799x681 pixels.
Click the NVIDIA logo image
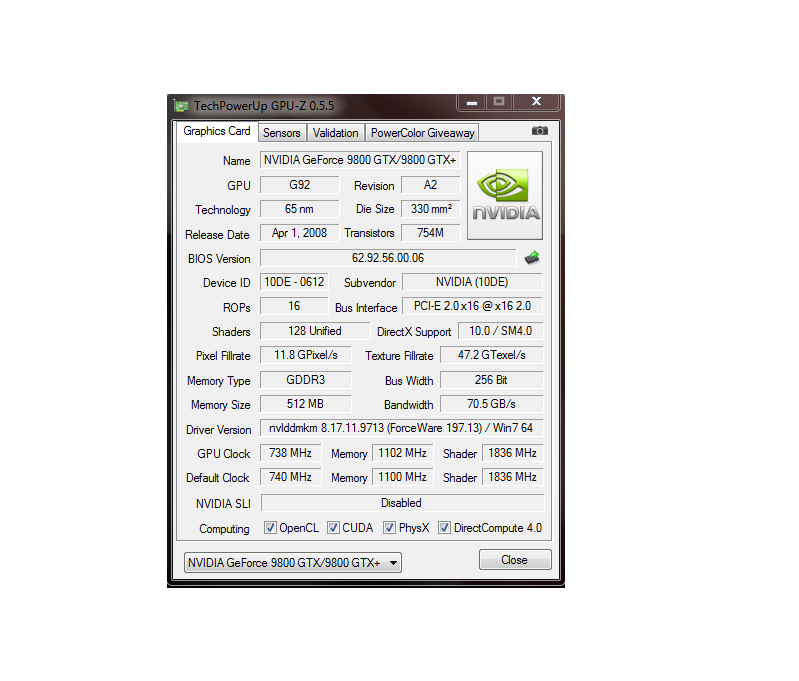click(x=505, y=195)
